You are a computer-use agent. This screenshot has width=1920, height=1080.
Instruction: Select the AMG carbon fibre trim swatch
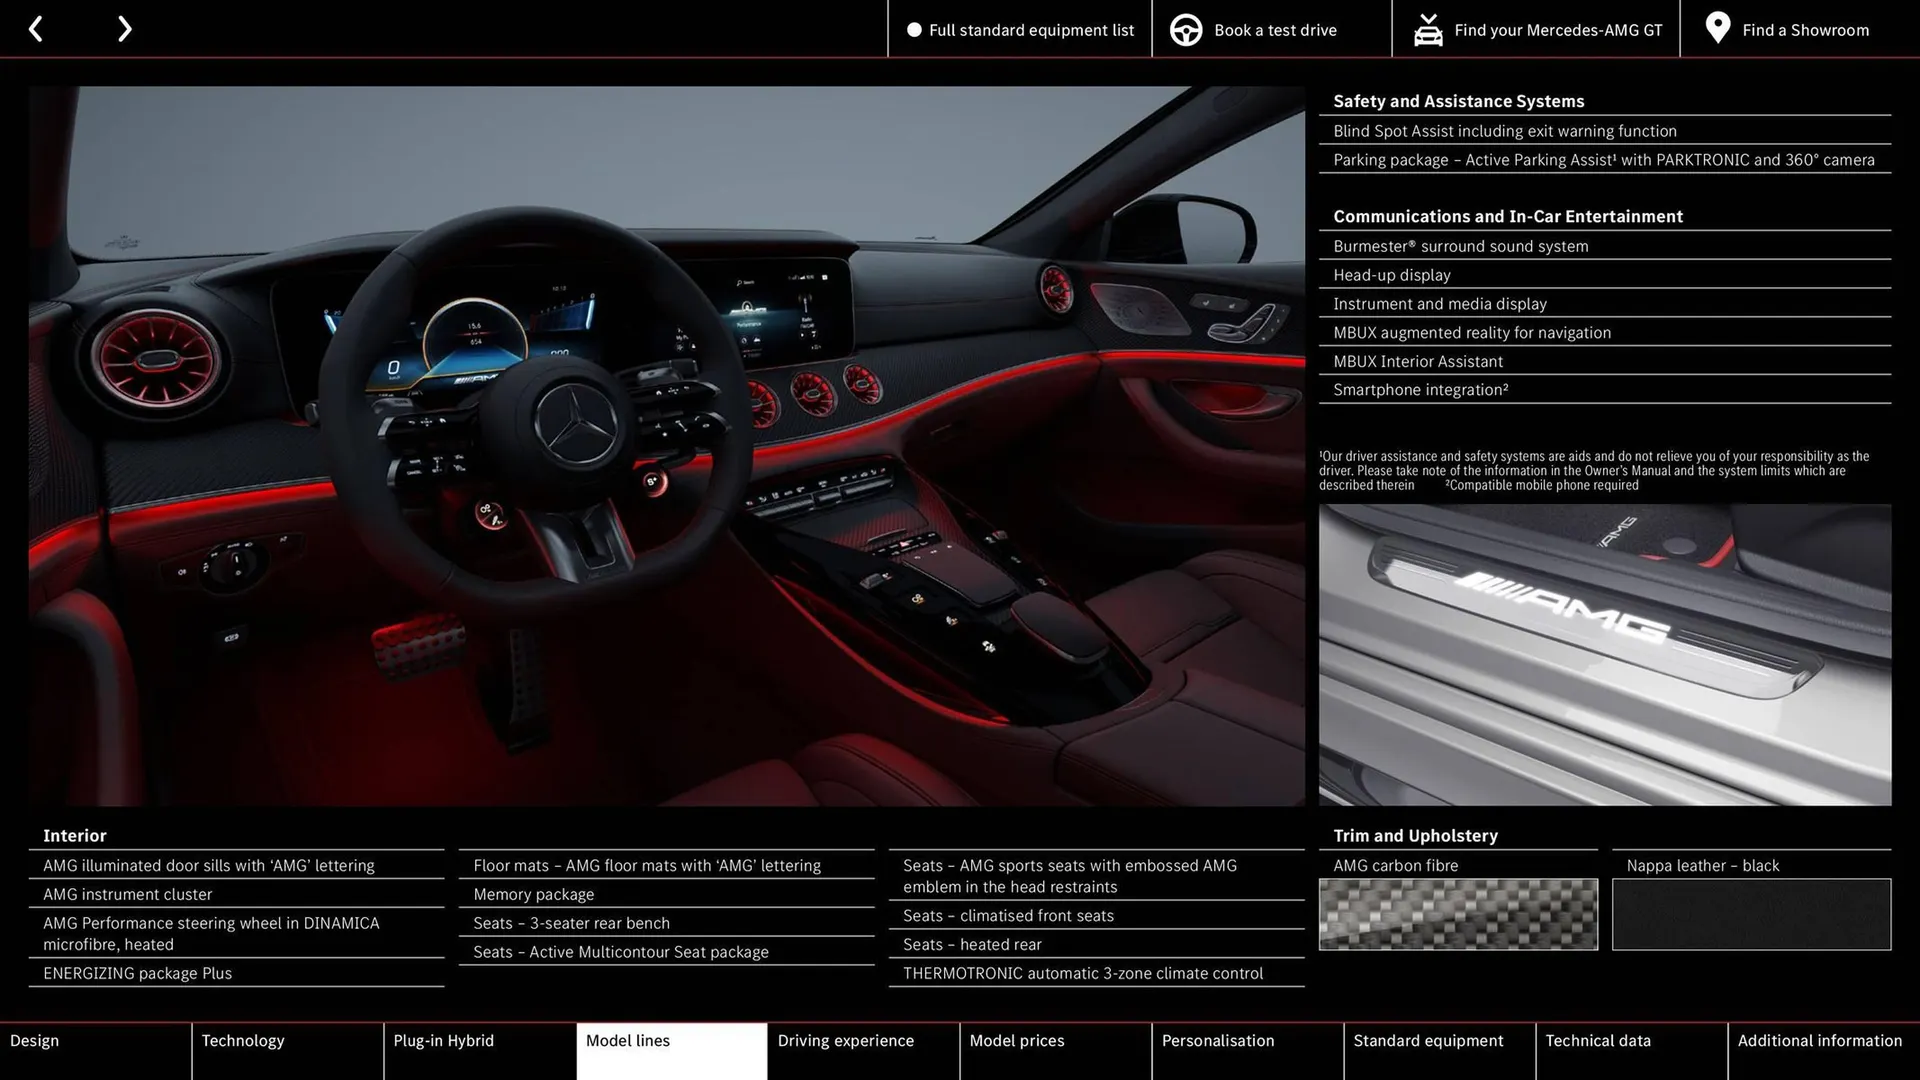[1458, 914]
